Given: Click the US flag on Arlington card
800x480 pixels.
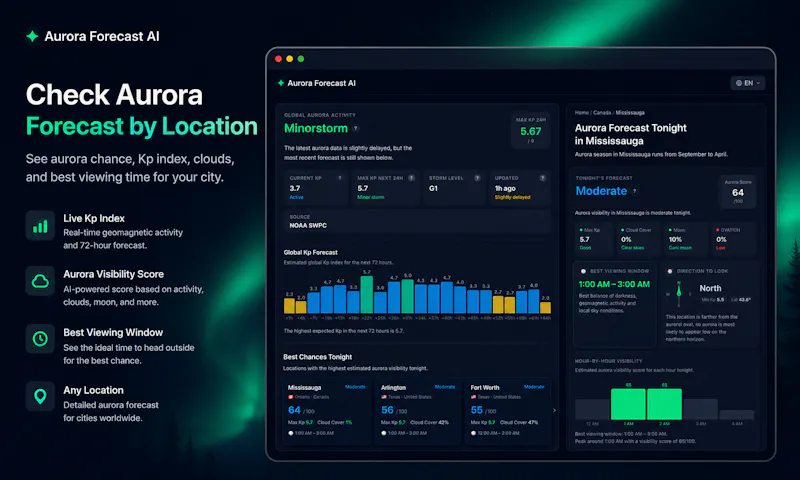Looking at the screenshot, I should 384,397.
